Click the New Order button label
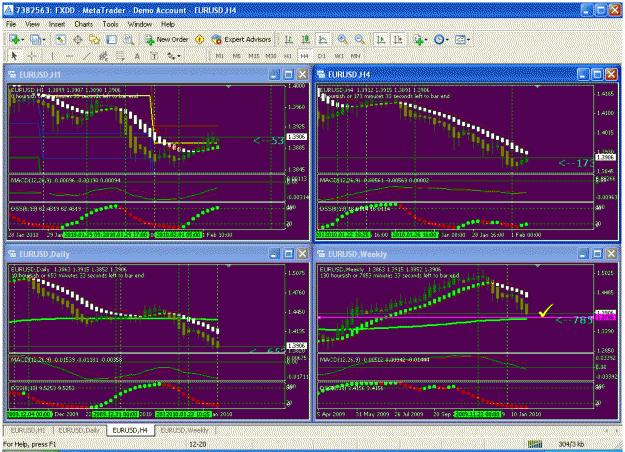Screen dimensions: 625x452 (172, 39)
